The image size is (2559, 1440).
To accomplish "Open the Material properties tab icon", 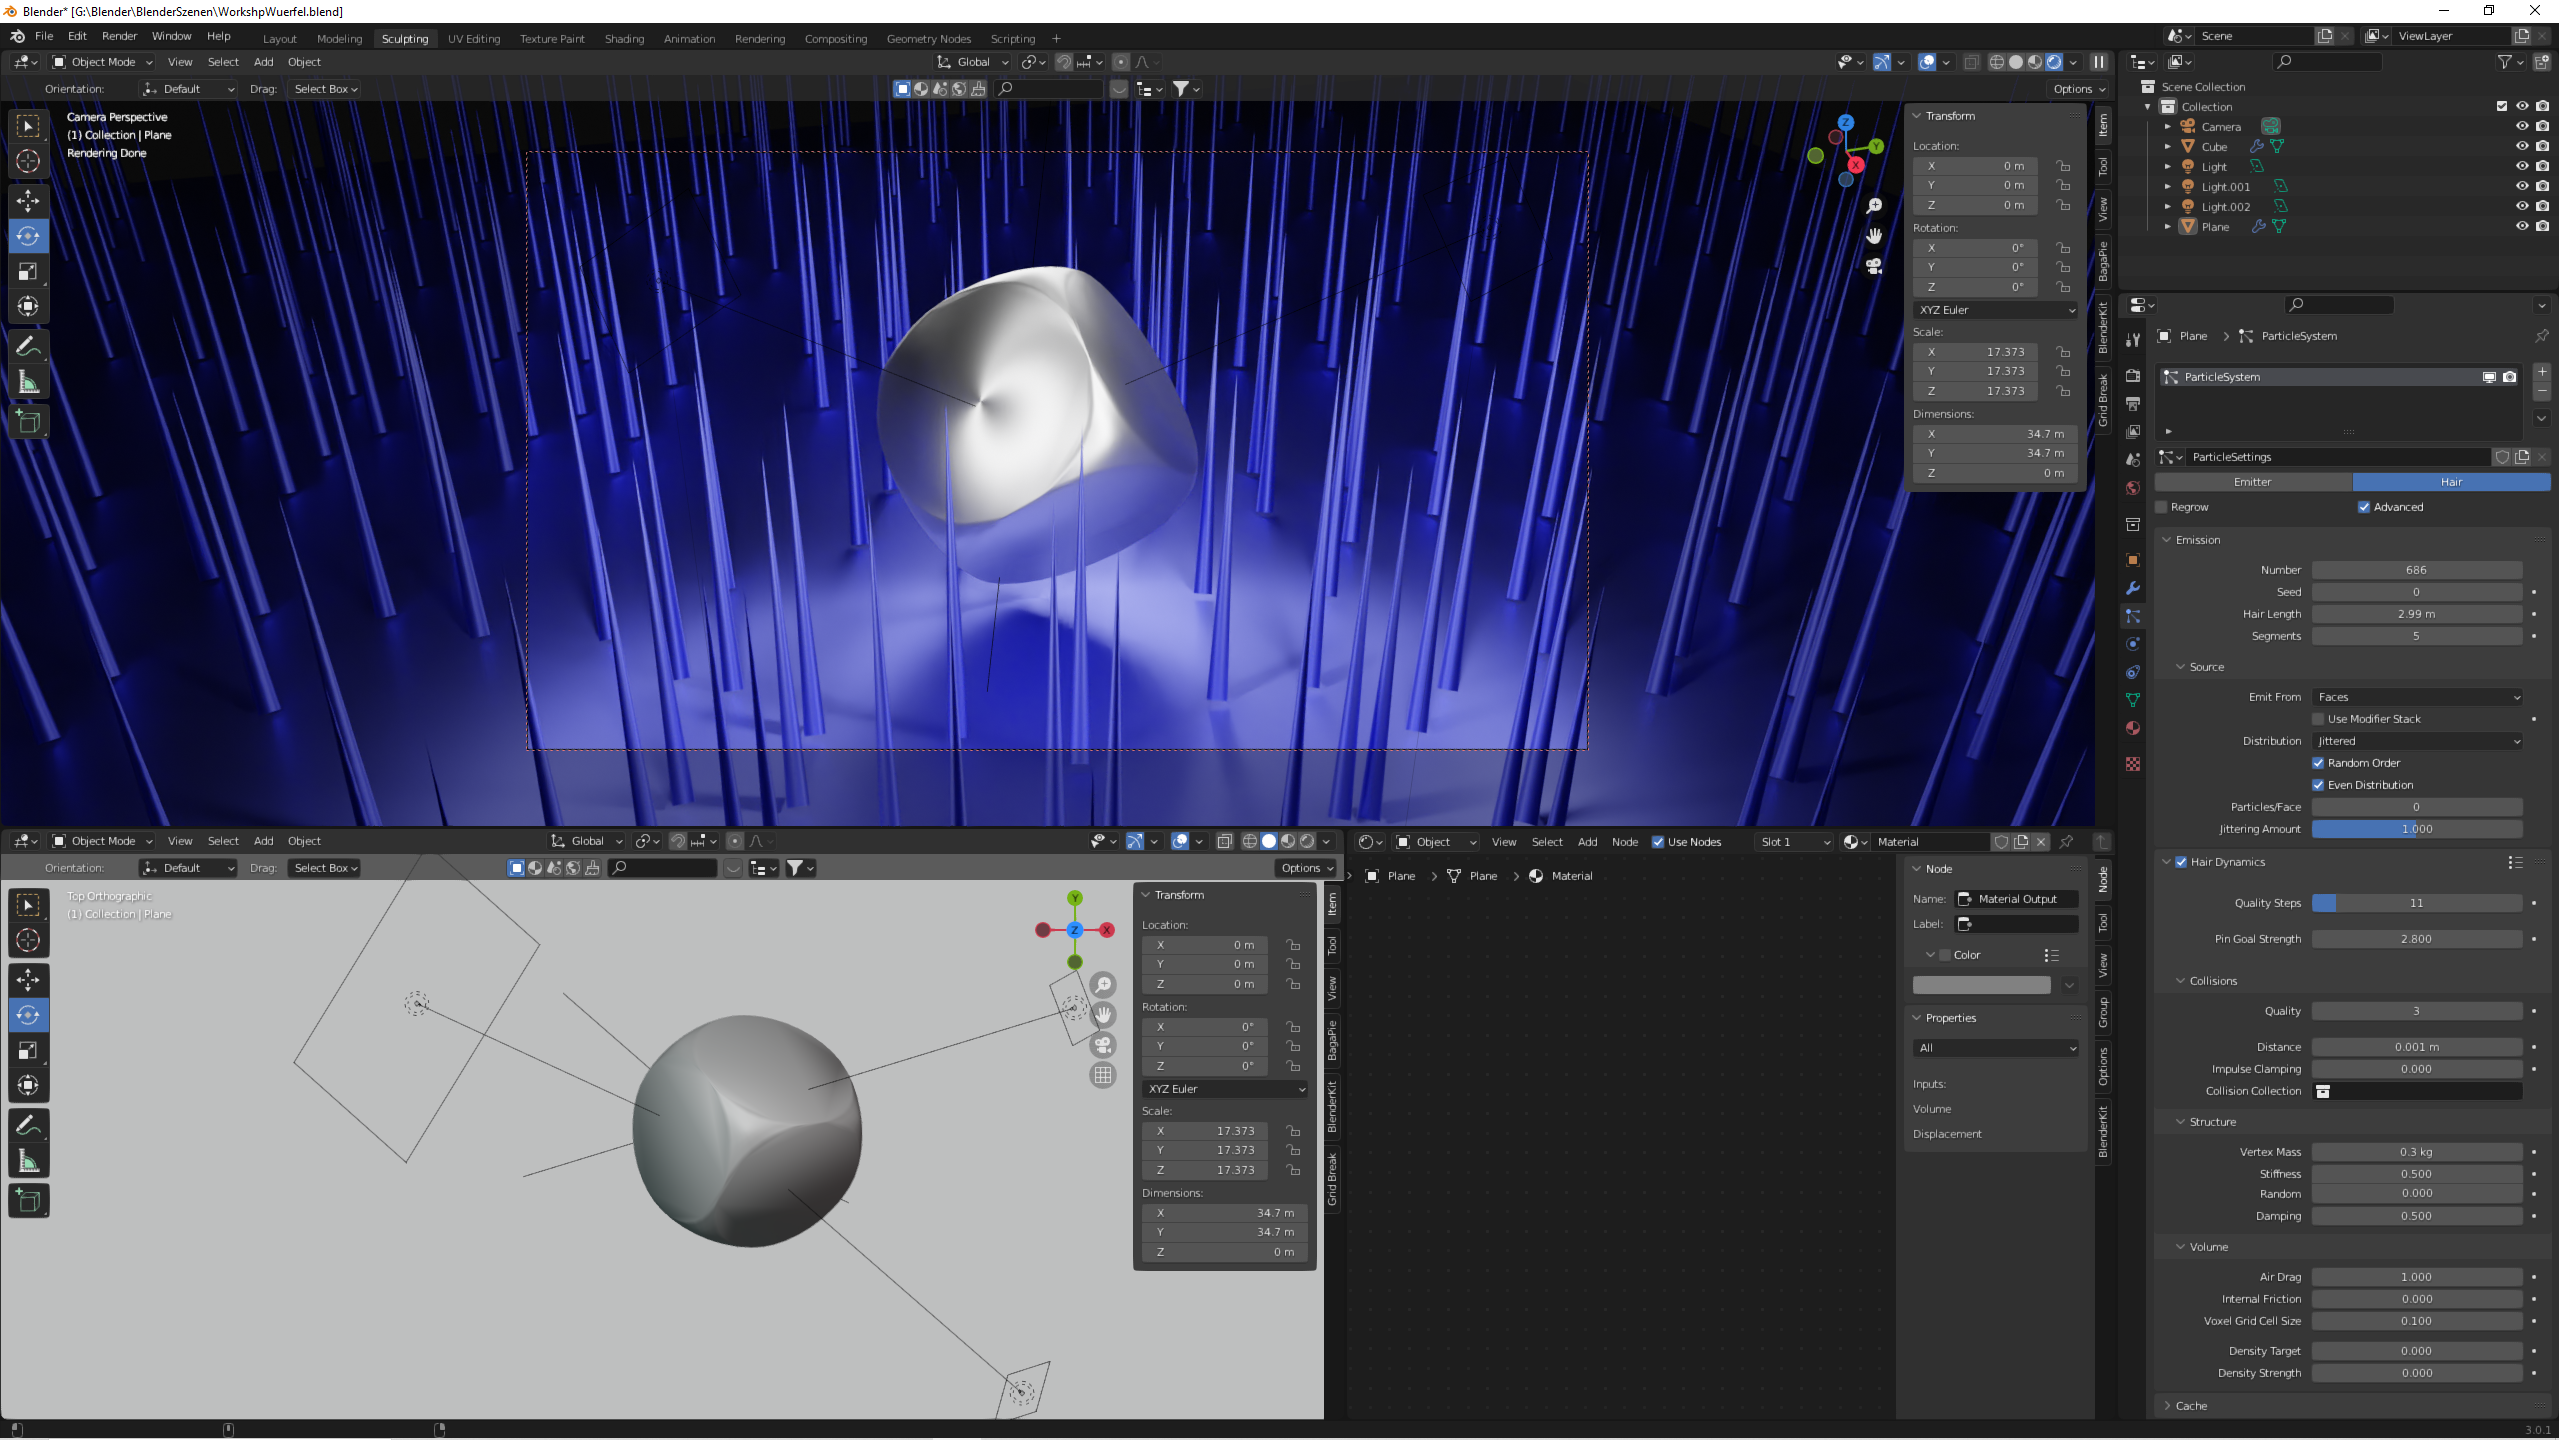I will [x=2133, y=728].
